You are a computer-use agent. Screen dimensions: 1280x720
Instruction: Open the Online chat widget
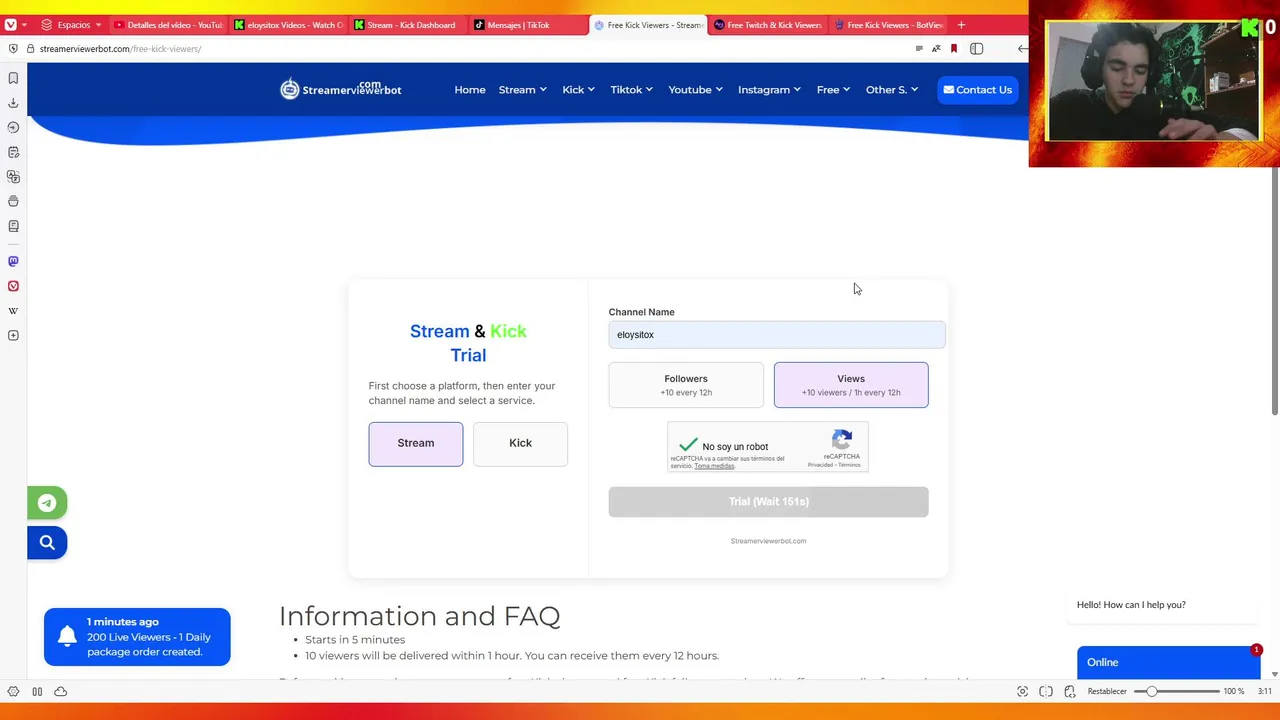[x=1168, y=662]
